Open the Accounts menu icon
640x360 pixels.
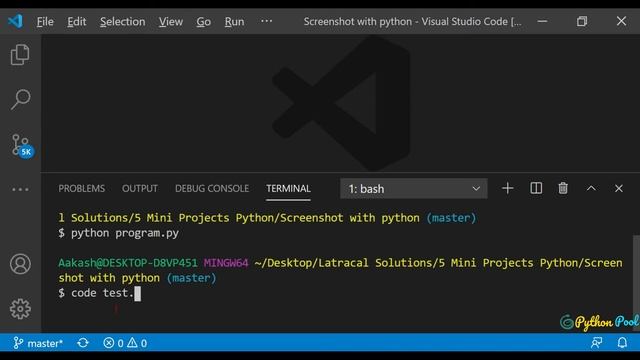coord(20,264)
